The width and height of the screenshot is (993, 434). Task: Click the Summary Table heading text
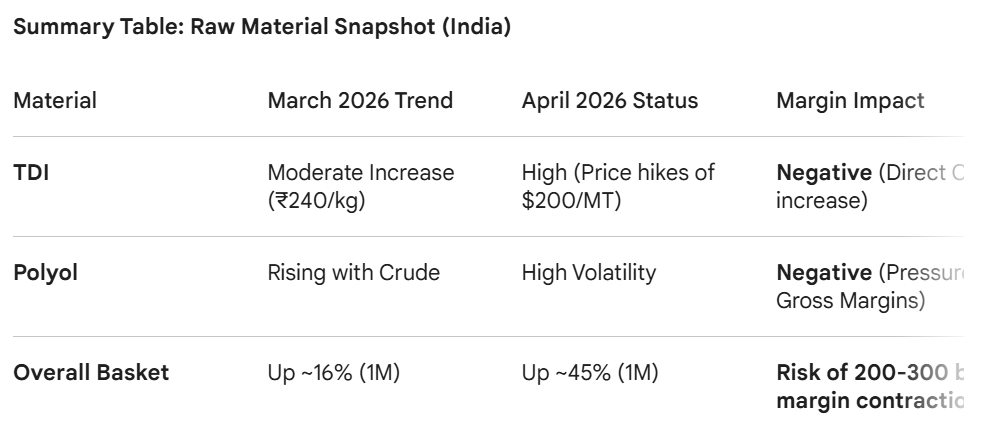point(262,27)
